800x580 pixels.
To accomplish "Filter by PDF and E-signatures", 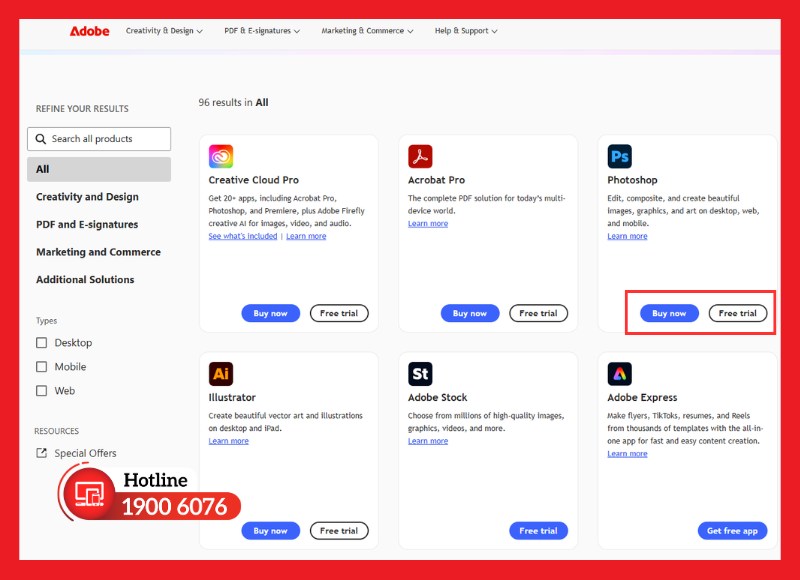I will (x=87, y=224).
